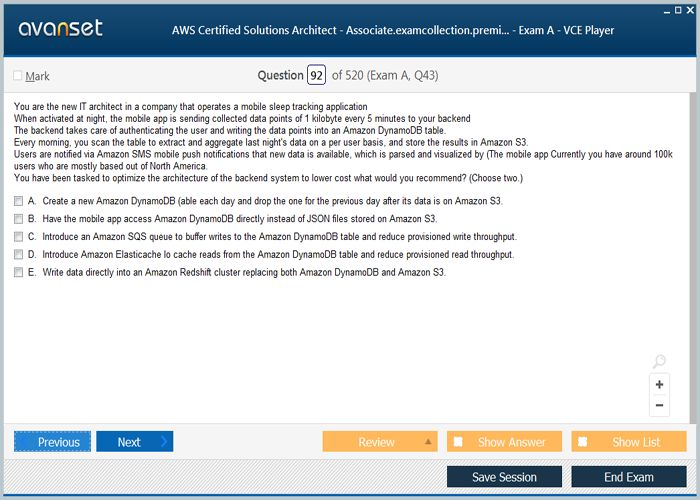The image size is (700, 500).
Task: Select answer A checkbox
Action: (18, 201)
